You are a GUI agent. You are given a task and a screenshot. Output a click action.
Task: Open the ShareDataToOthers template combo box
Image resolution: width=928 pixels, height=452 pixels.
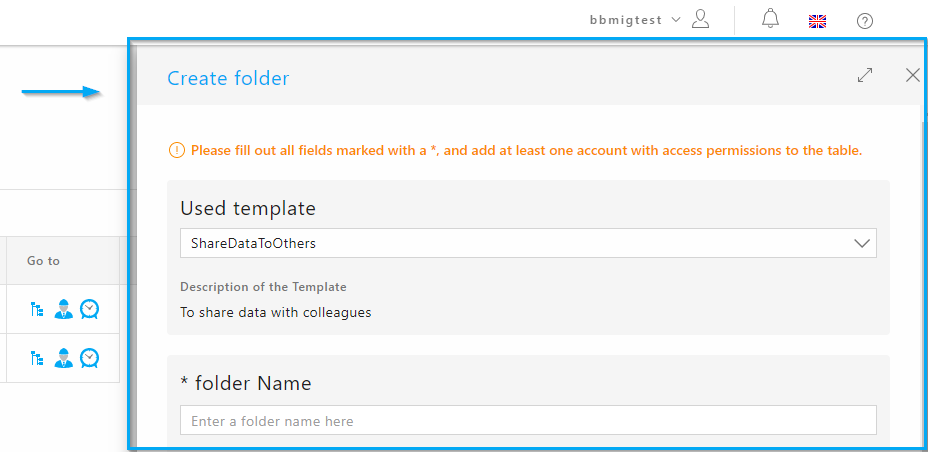point(528,243)
